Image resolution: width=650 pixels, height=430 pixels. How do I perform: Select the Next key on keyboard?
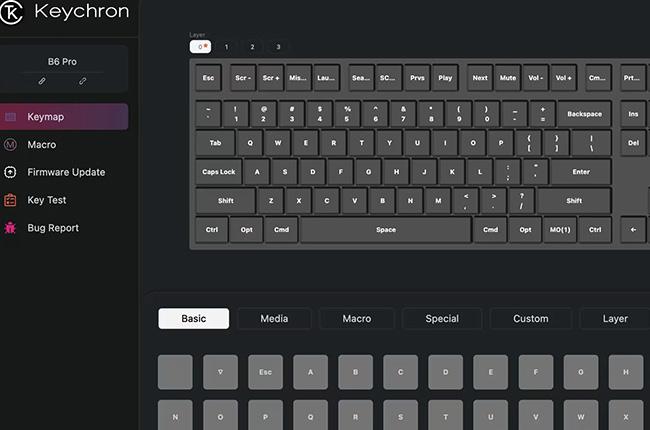480,78
